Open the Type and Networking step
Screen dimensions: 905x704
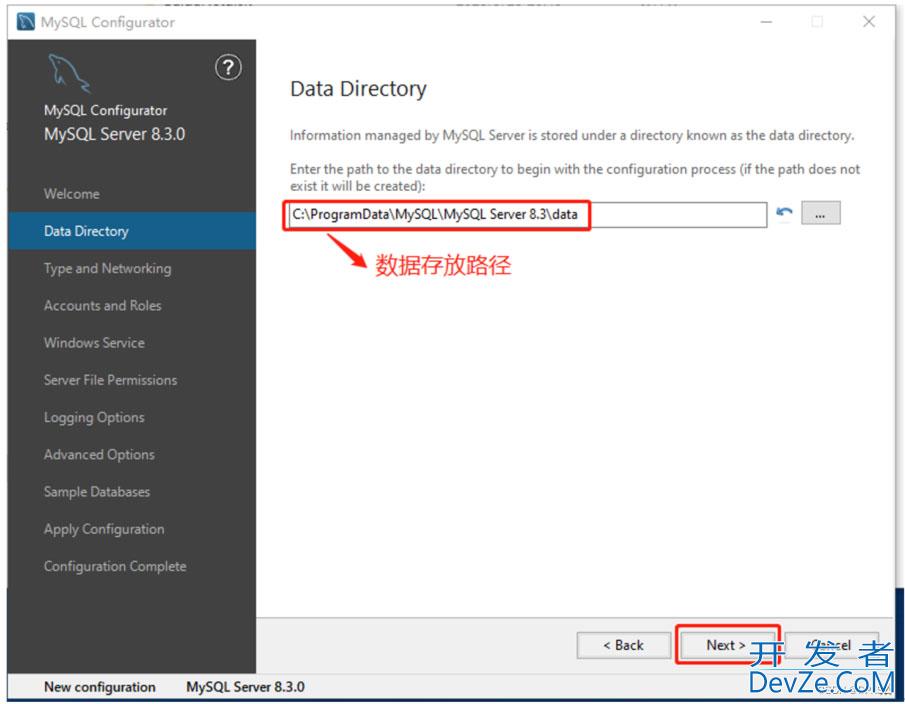(107, 268)
